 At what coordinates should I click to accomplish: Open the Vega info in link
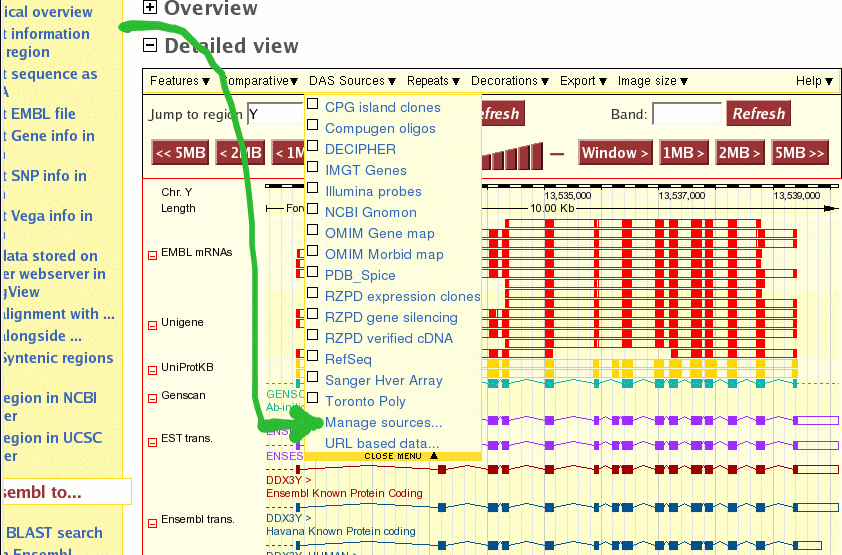point(48,216)
